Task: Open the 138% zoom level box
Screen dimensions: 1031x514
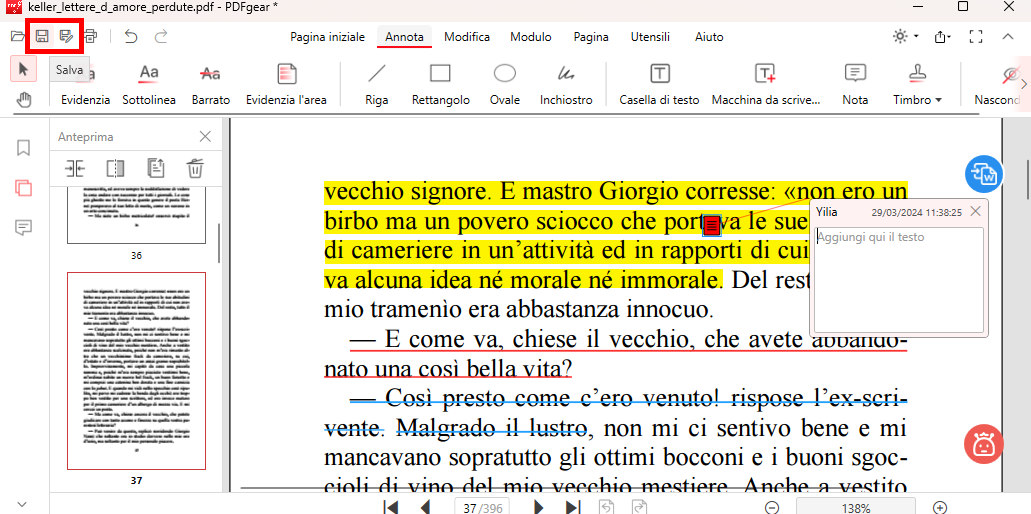Action: [857, 507]
